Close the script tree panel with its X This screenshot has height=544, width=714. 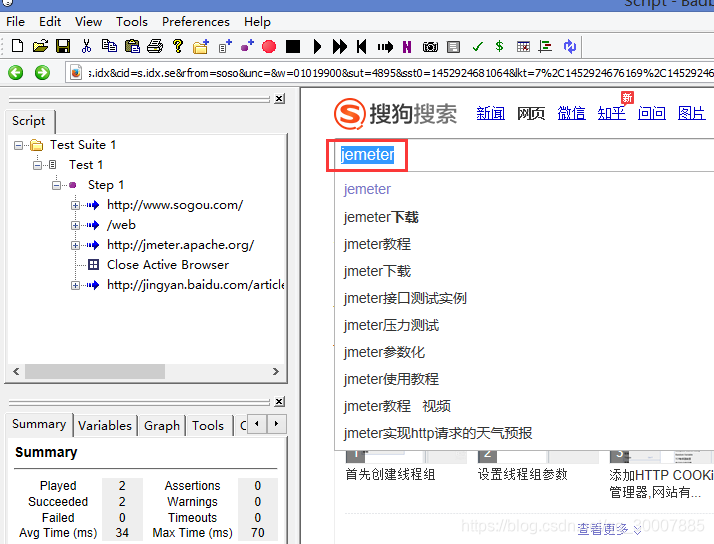pyautogui.click(x=280, y=99)
